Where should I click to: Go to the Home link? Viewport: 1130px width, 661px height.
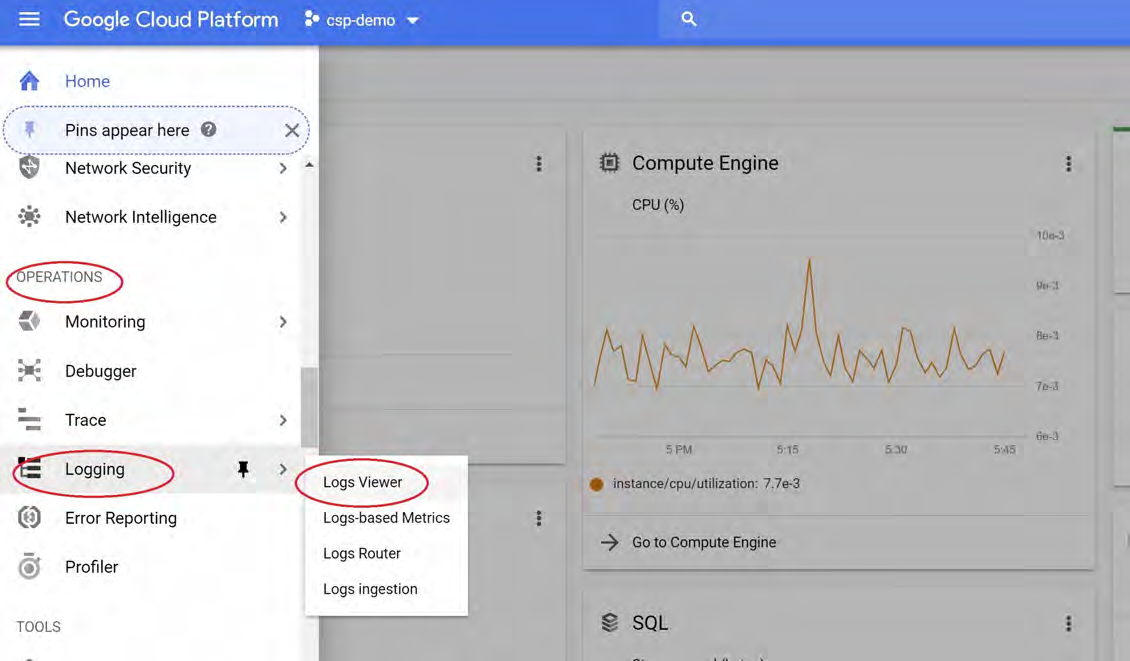click(87, 81)
